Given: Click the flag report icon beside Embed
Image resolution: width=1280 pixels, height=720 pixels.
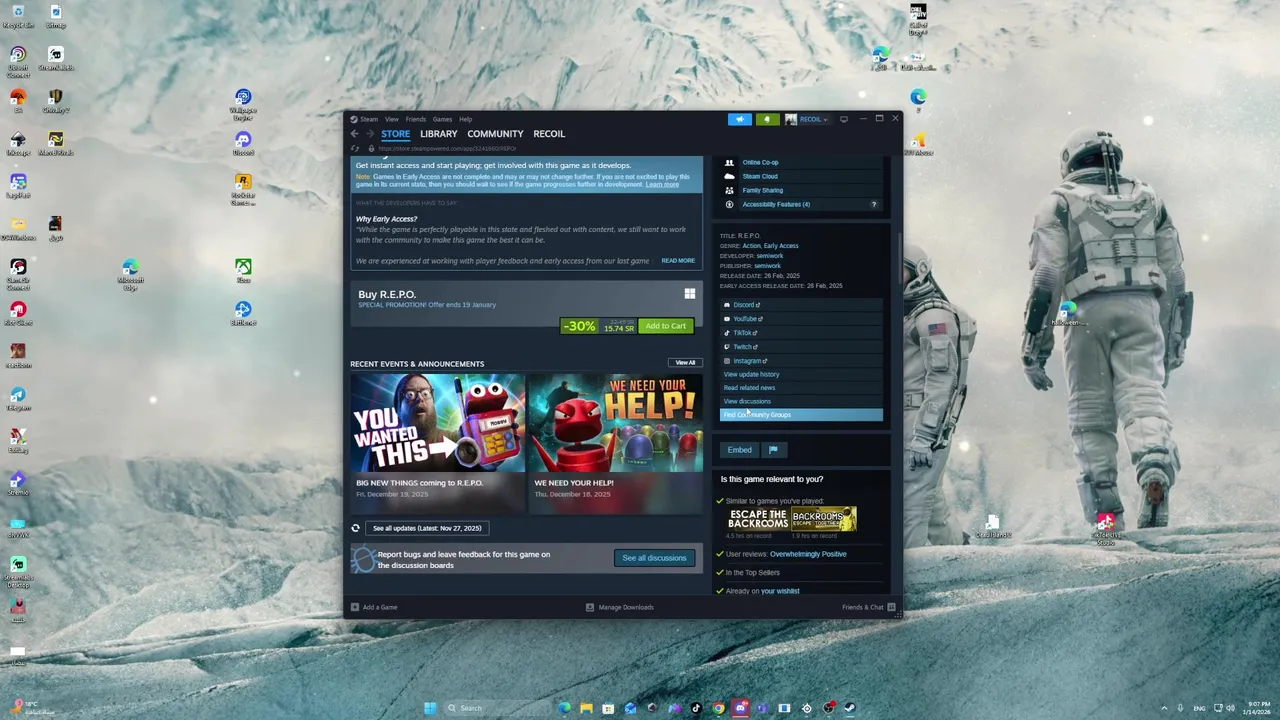Looking at the screenshot, I should (773, 450).
